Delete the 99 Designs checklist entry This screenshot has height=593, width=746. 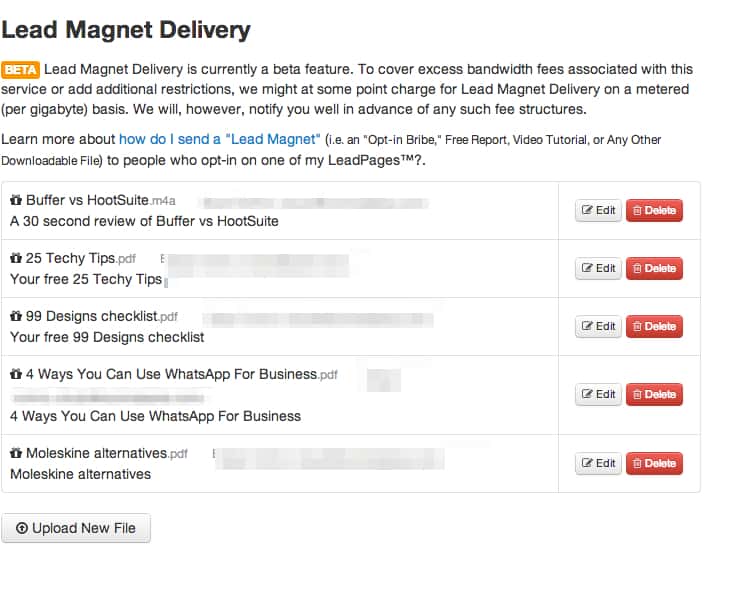click(x=654, y=327)
